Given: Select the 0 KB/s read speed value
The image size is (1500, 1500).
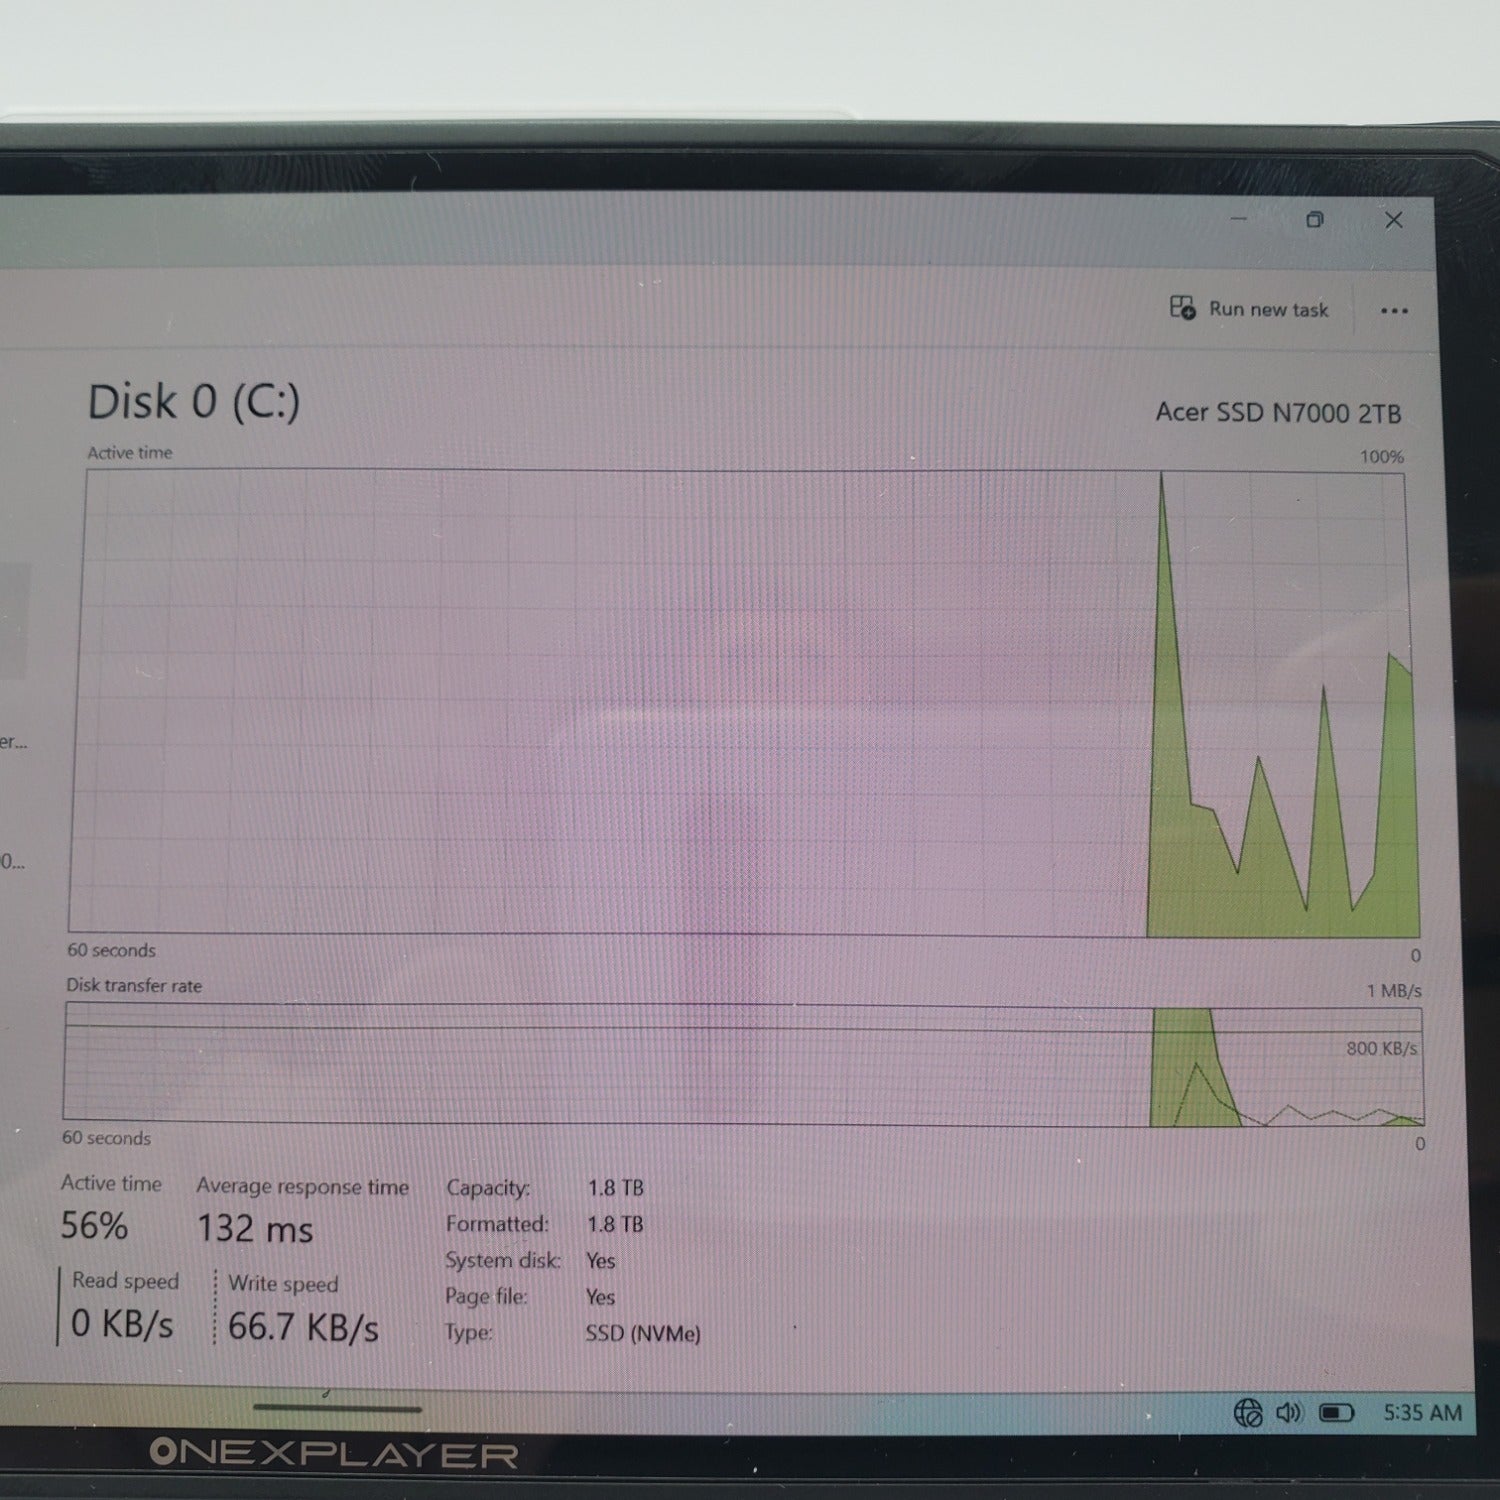Looking at the screenshot, I should (x=122, y=1324).
